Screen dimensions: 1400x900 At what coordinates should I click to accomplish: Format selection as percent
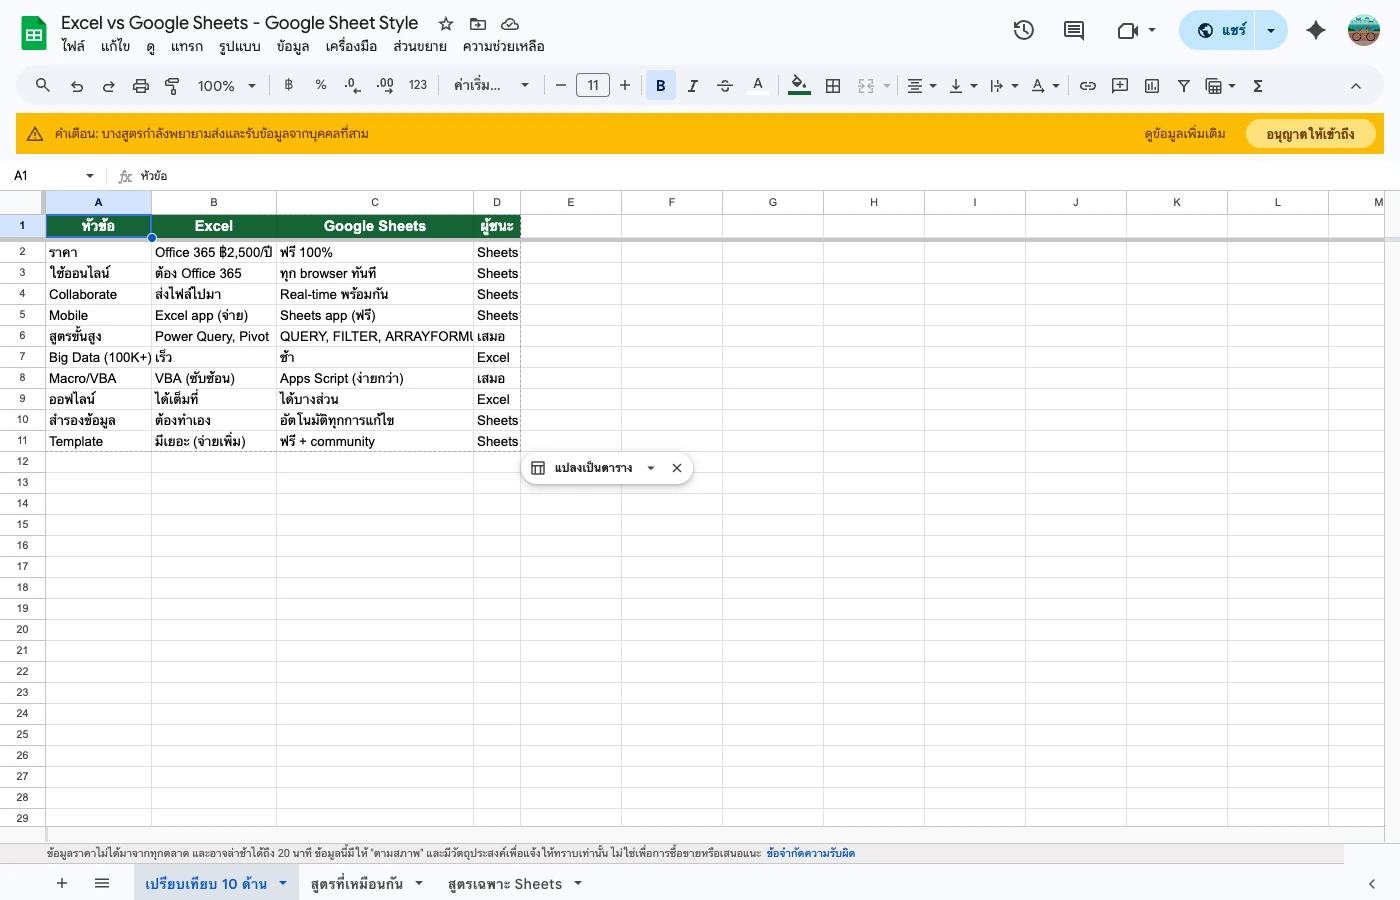[x=321, y=85]
